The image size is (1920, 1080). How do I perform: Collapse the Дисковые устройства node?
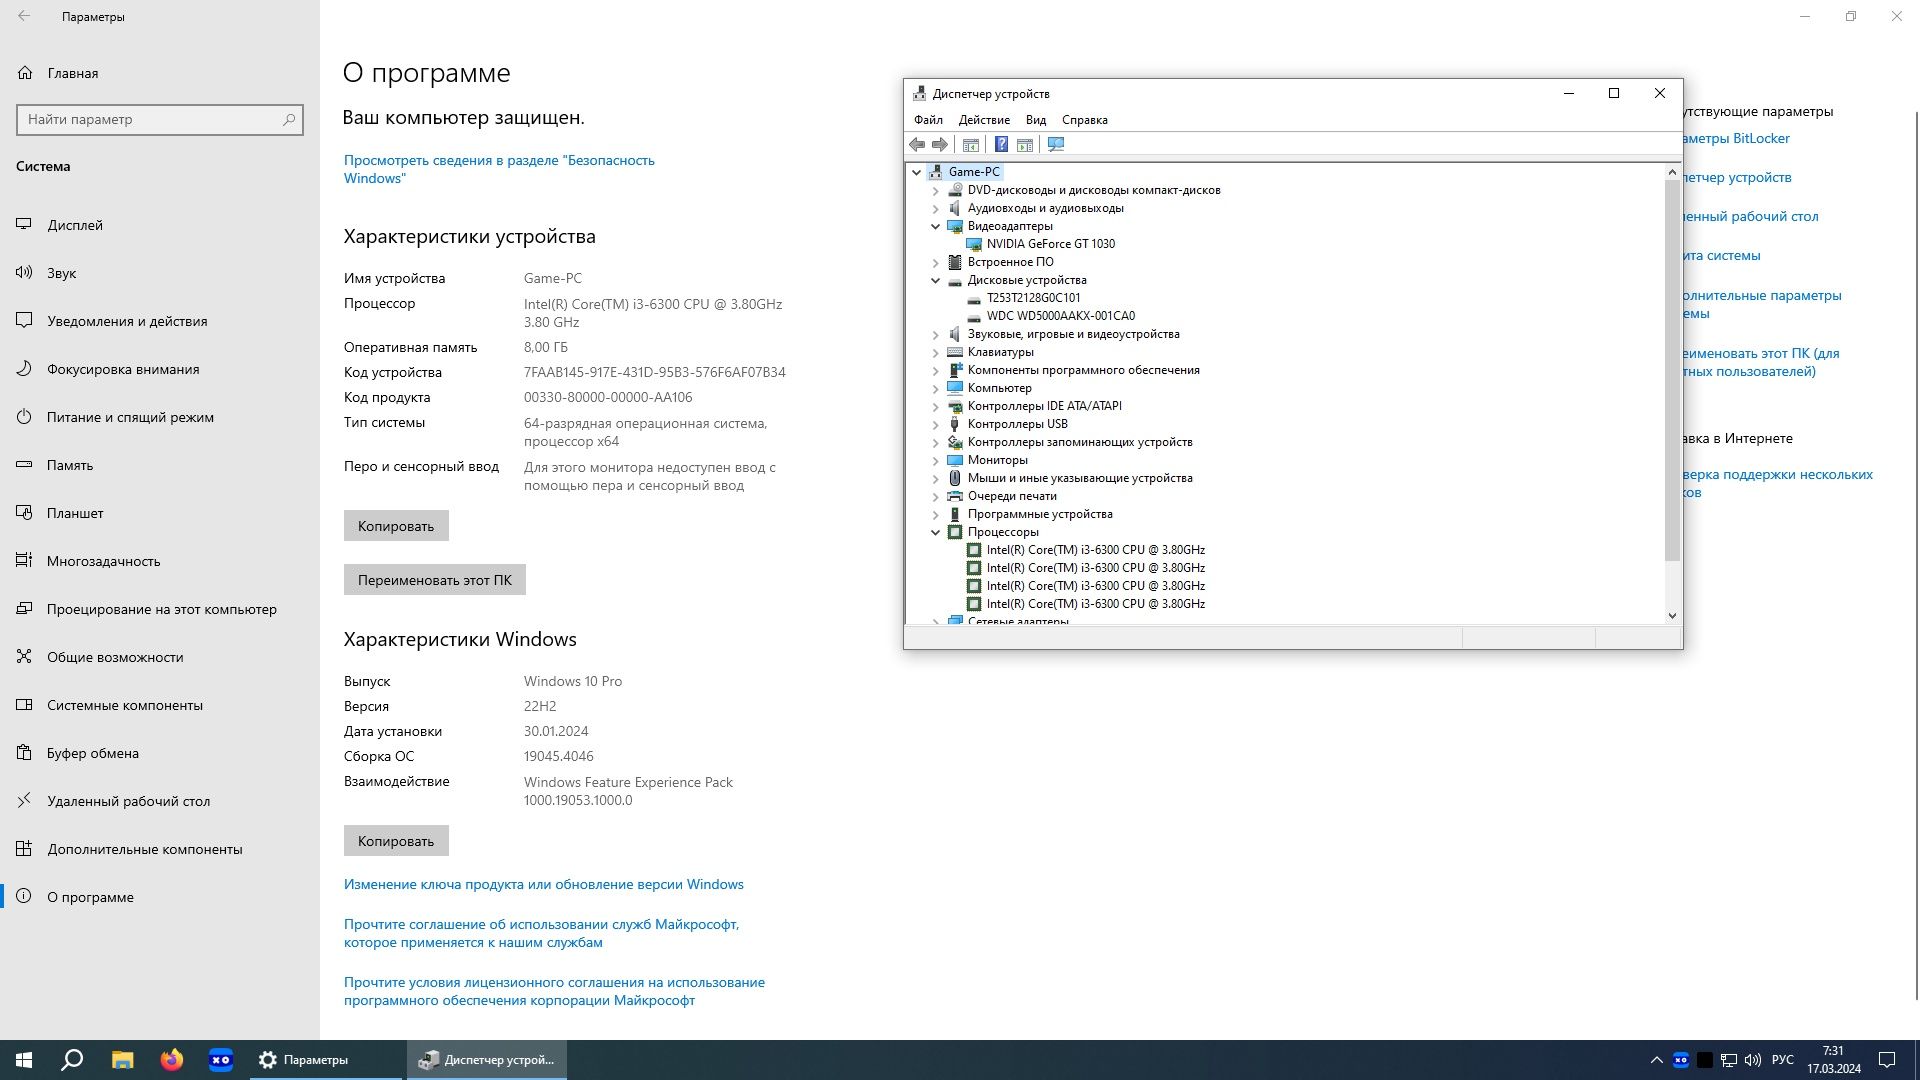(x=936, y=280)
